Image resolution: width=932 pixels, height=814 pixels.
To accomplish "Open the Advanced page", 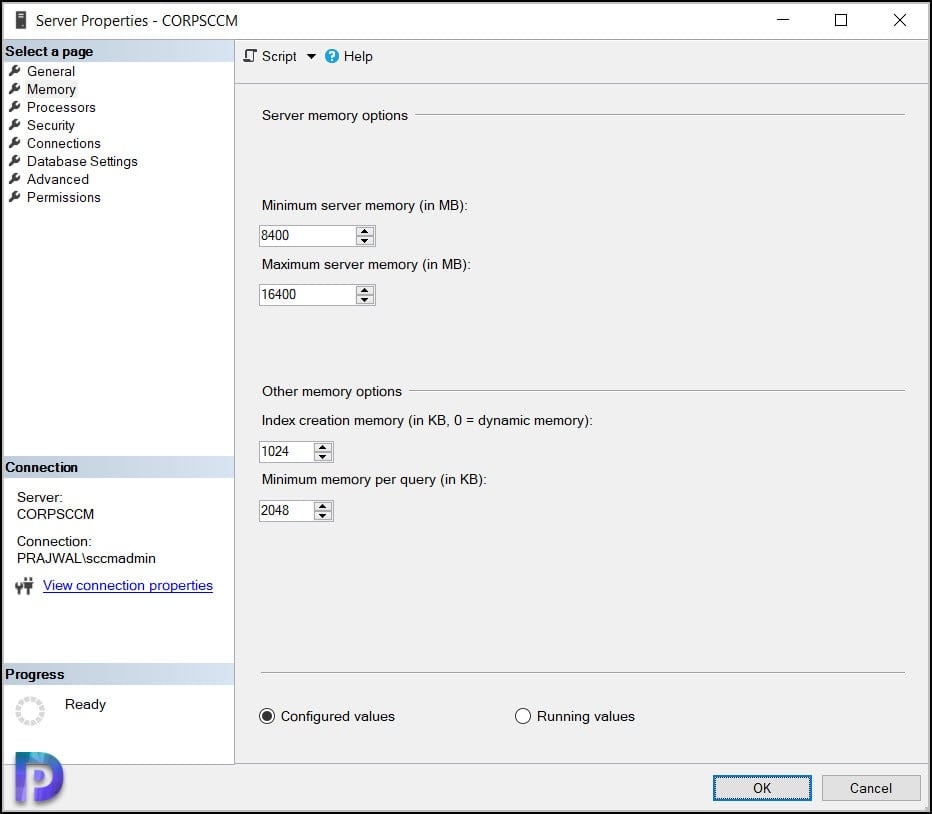I will (58, 179).
